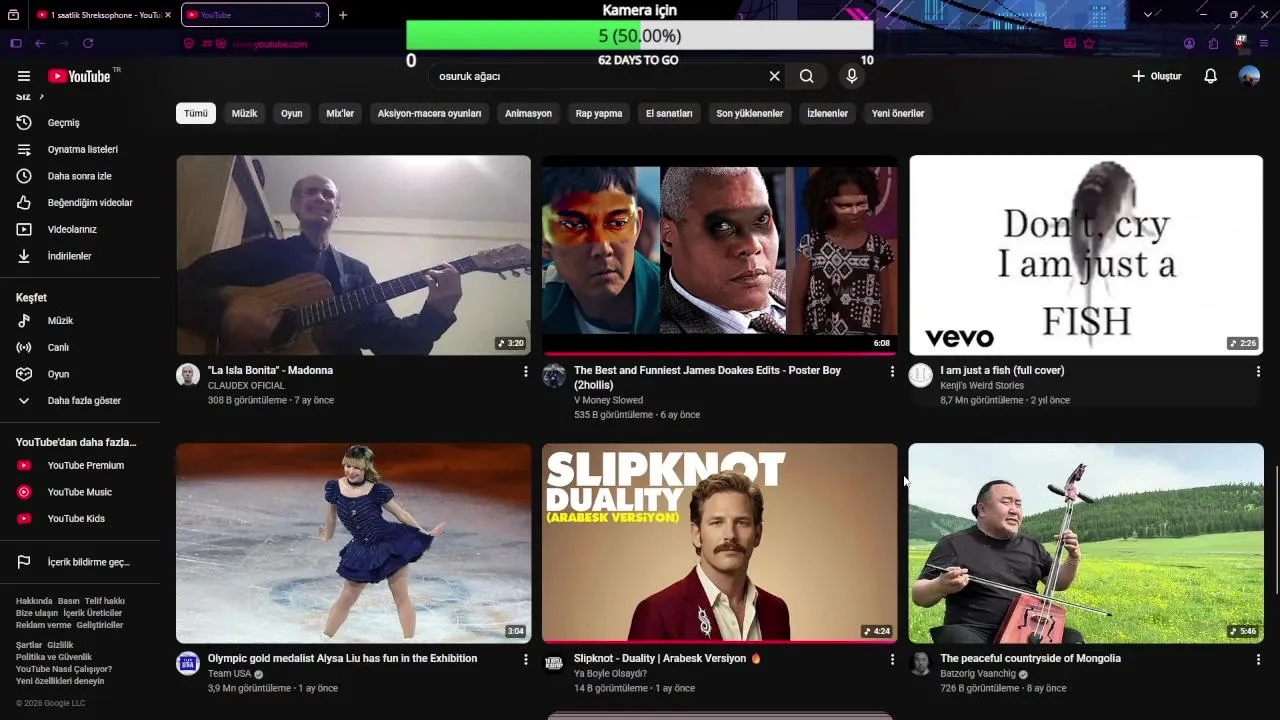Viewport: 1280px width, 720px height.
Task: Open the La Isla Bonita video thumbnail
Action: [354, 254]
